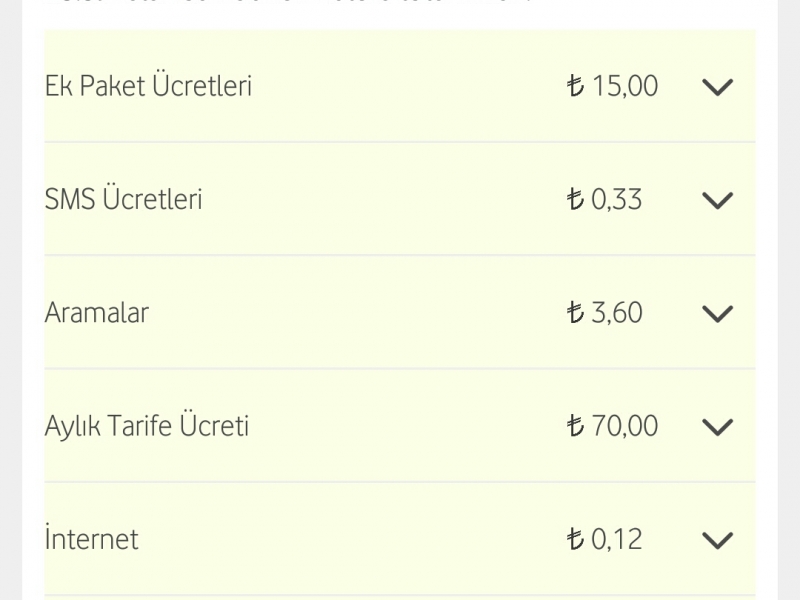Click the lira icon beside 15,00
800x600 pixels.
pyautogui.click(x=575, y=86)
